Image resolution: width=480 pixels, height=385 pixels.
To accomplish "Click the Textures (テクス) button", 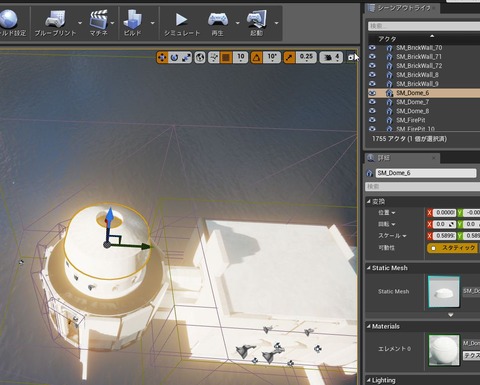I will [x=471, y=355].
